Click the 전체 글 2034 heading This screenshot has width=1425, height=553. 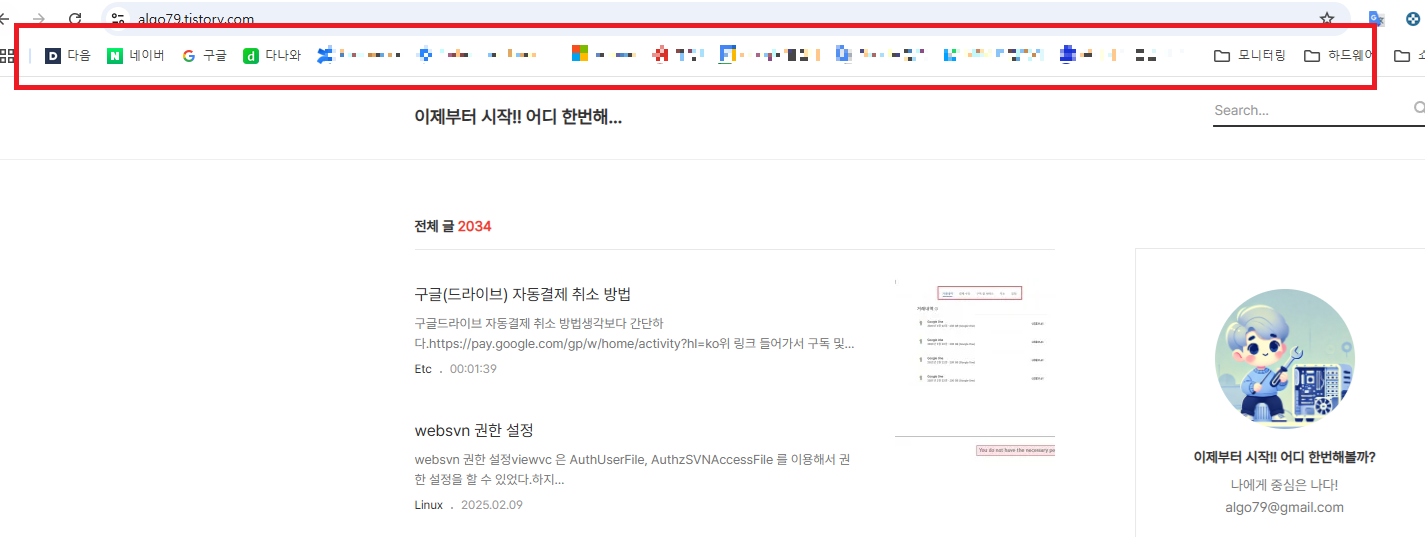tap(453, 226)
